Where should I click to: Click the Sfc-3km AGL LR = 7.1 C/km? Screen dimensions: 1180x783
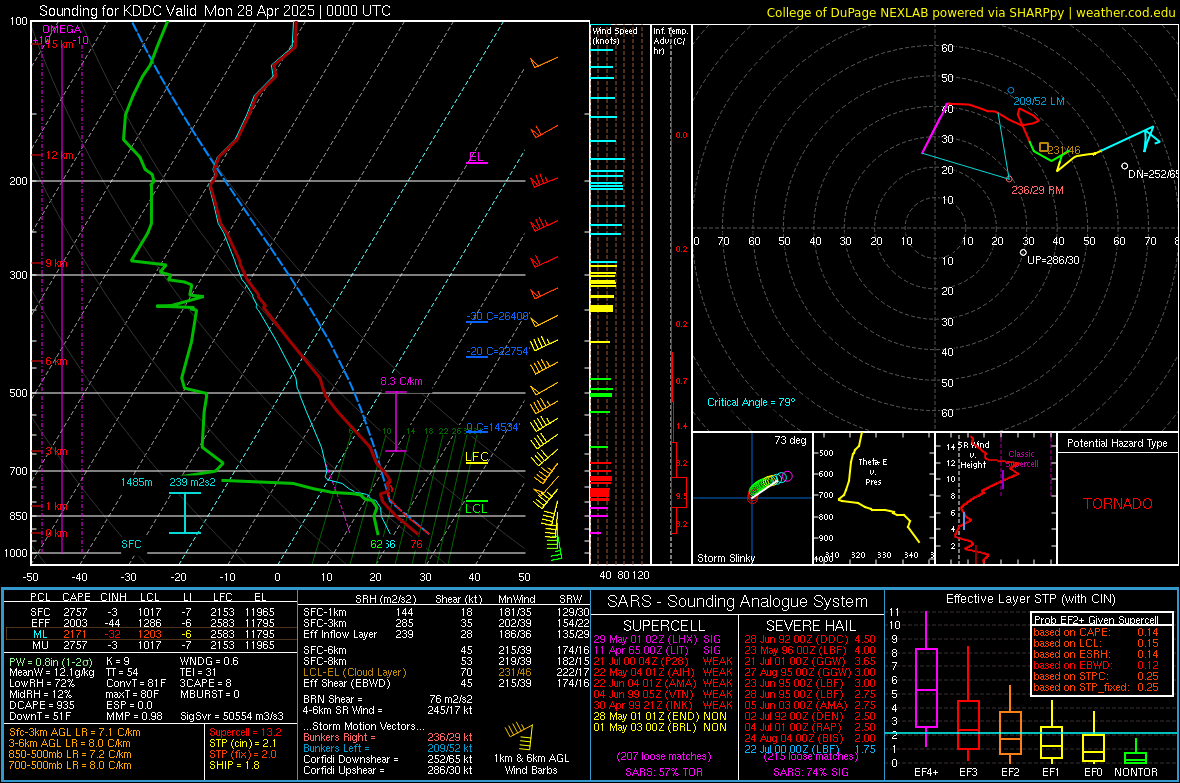click(75, 732)
